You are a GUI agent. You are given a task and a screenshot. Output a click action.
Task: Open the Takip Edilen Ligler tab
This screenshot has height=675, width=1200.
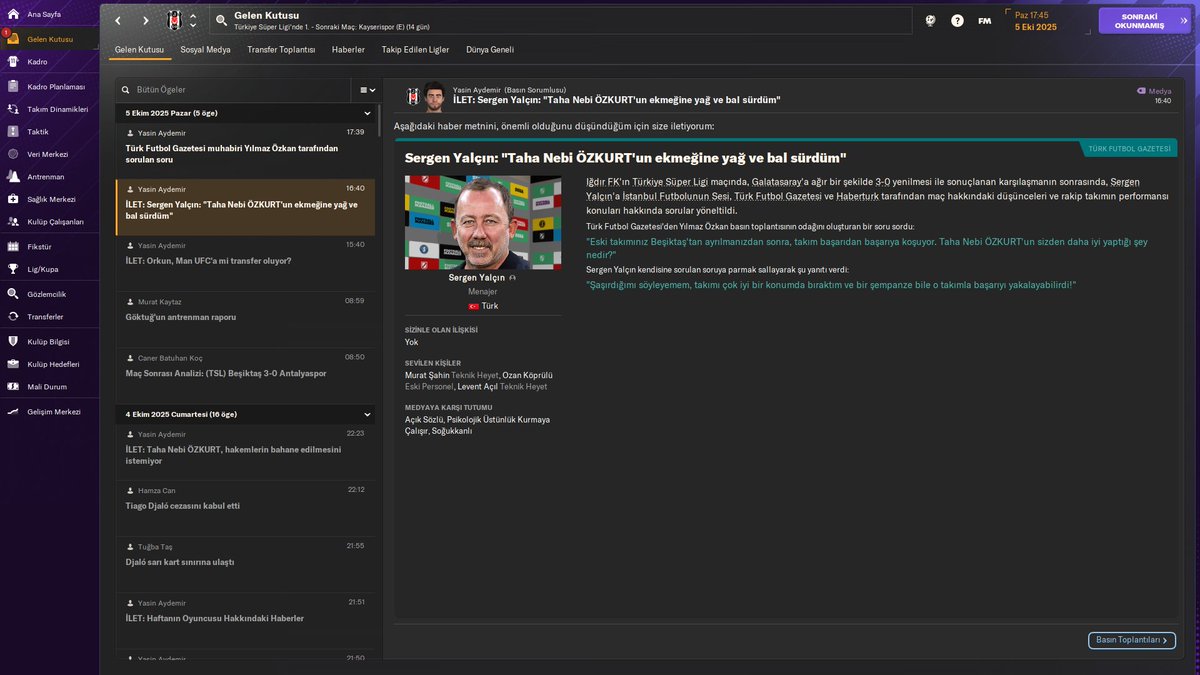[x=415, y=49]
